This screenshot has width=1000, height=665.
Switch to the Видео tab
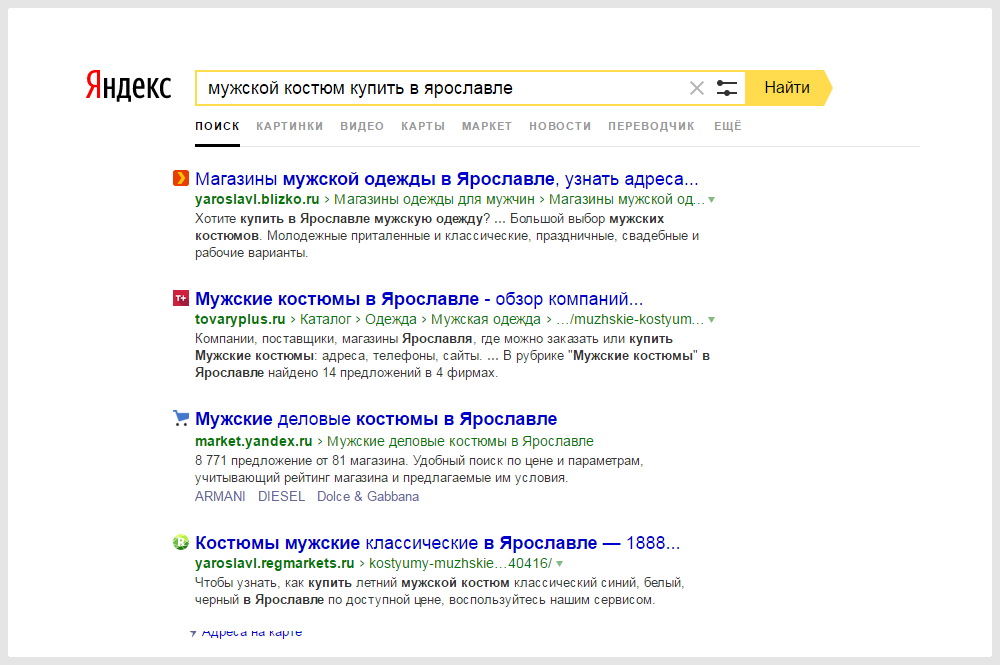click(362, 126)
